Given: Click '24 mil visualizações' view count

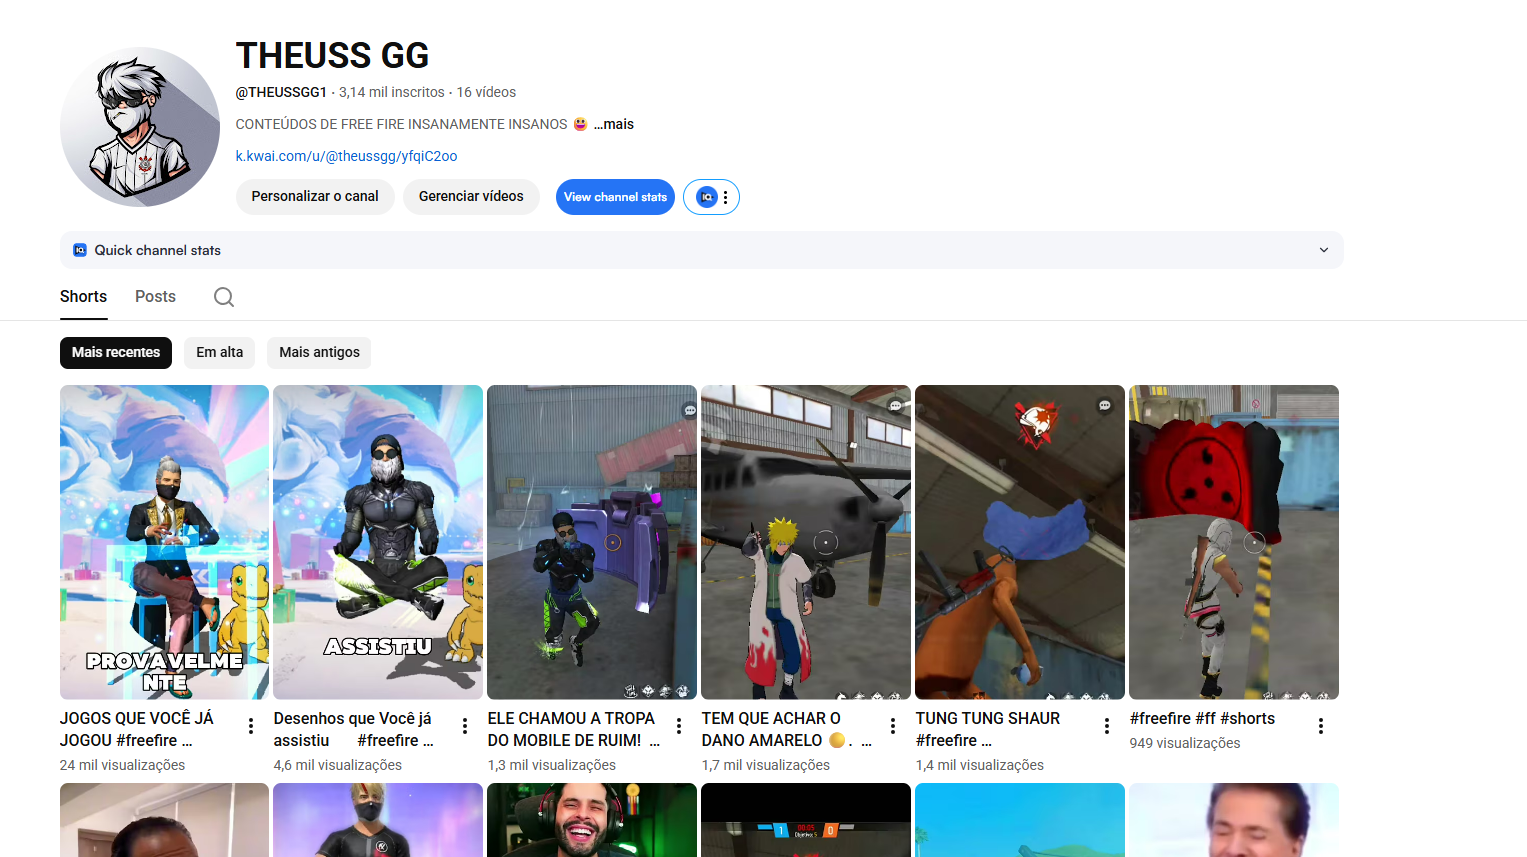Looking at the screenshot, I should click(122, 765).
